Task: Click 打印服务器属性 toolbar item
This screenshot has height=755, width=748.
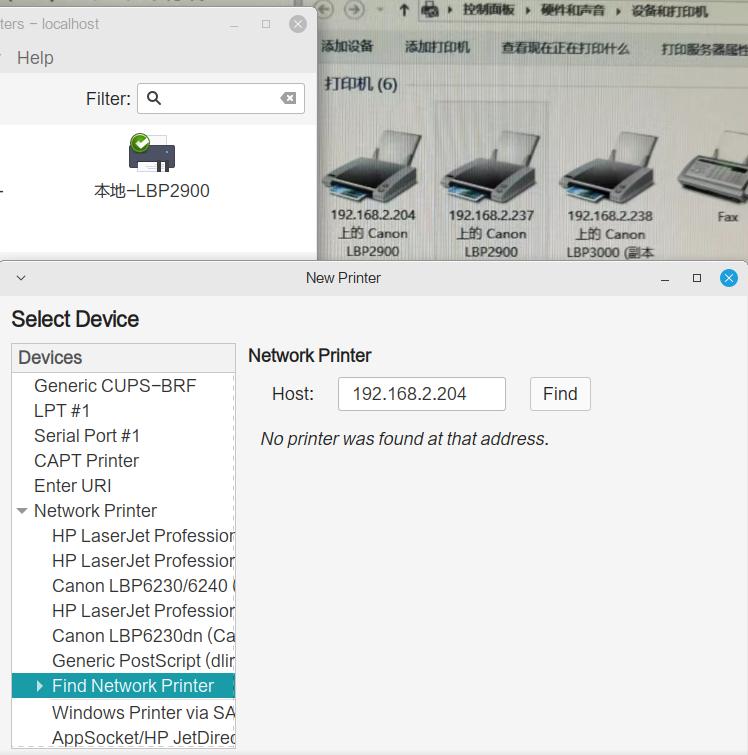Action: [704, 49]
